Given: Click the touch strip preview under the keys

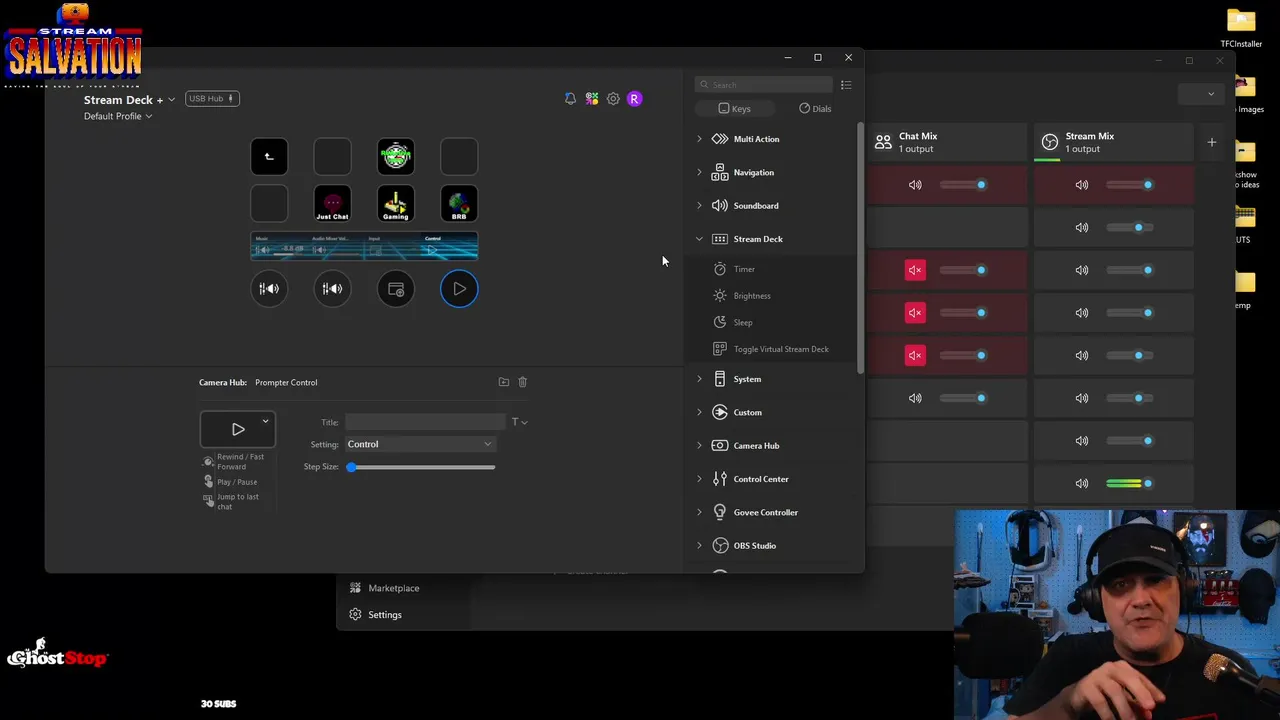Looking at the screenshot, I should tap(364, 247).
